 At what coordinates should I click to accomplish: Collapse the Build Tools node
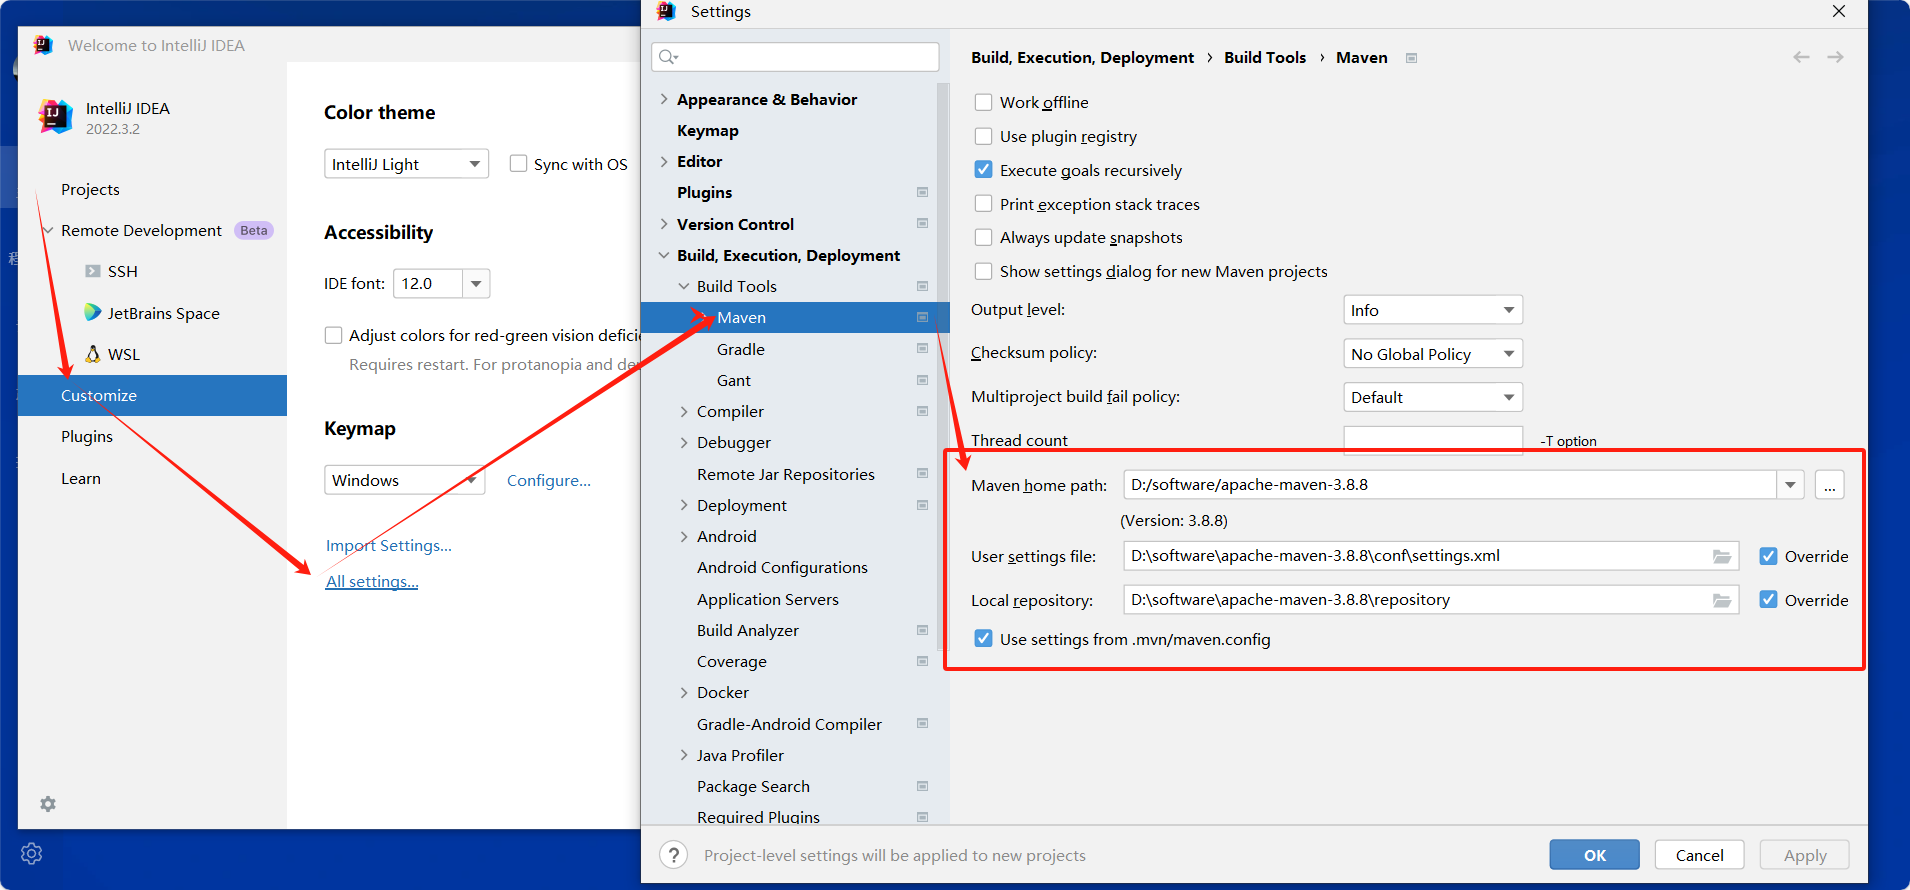click(x=684, y=286)
